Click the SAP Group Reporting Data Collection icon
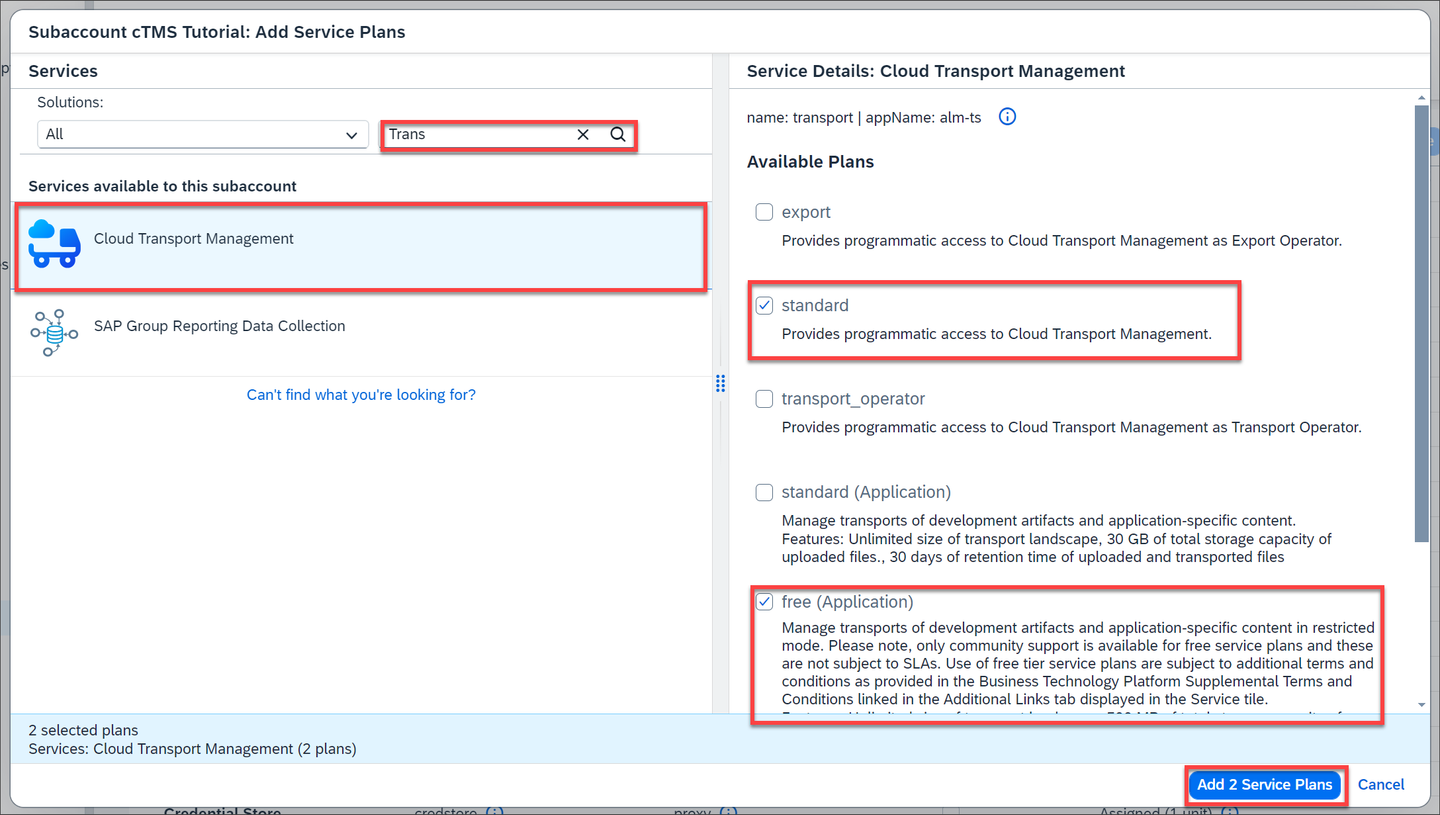1440x815 pixels. pyautogui.click(x=54, y=332)
